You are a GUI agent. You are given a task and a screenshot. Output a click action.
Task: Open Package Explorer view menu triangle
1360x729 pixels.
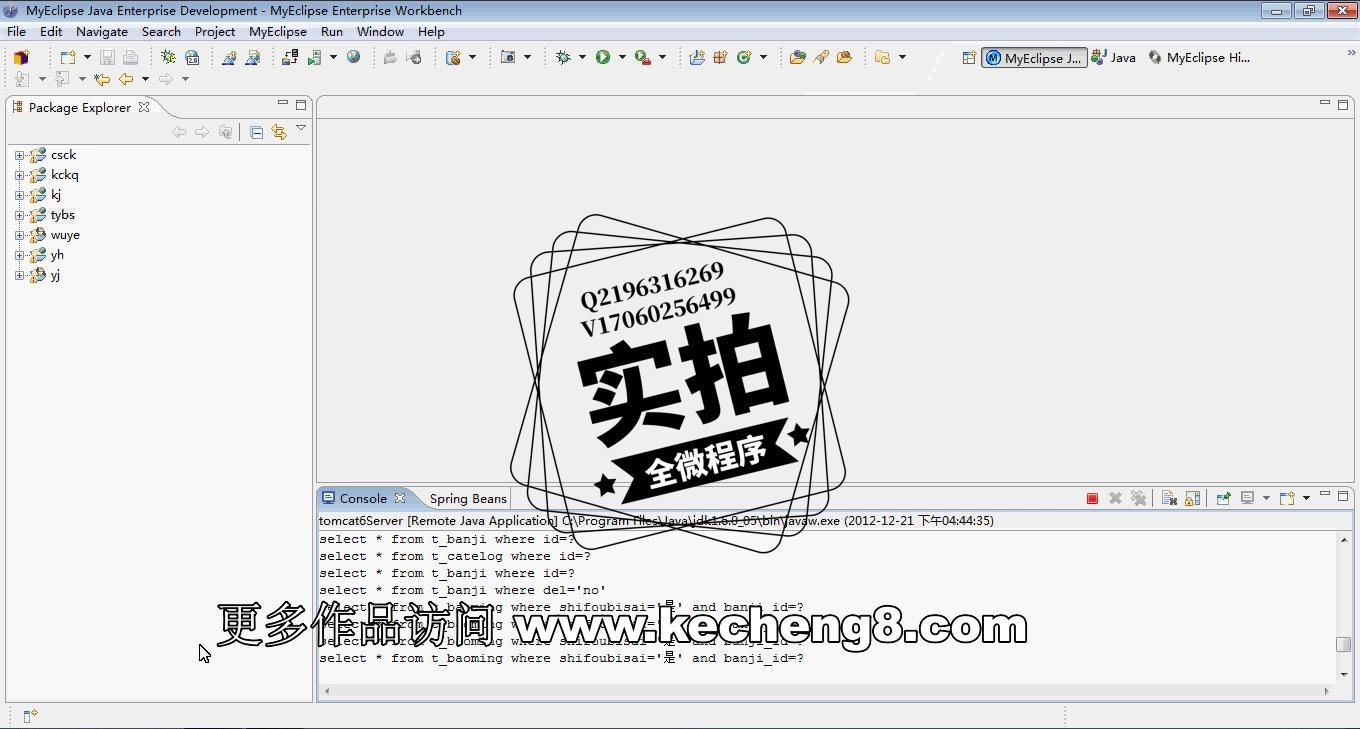click(x=300, y=129)
